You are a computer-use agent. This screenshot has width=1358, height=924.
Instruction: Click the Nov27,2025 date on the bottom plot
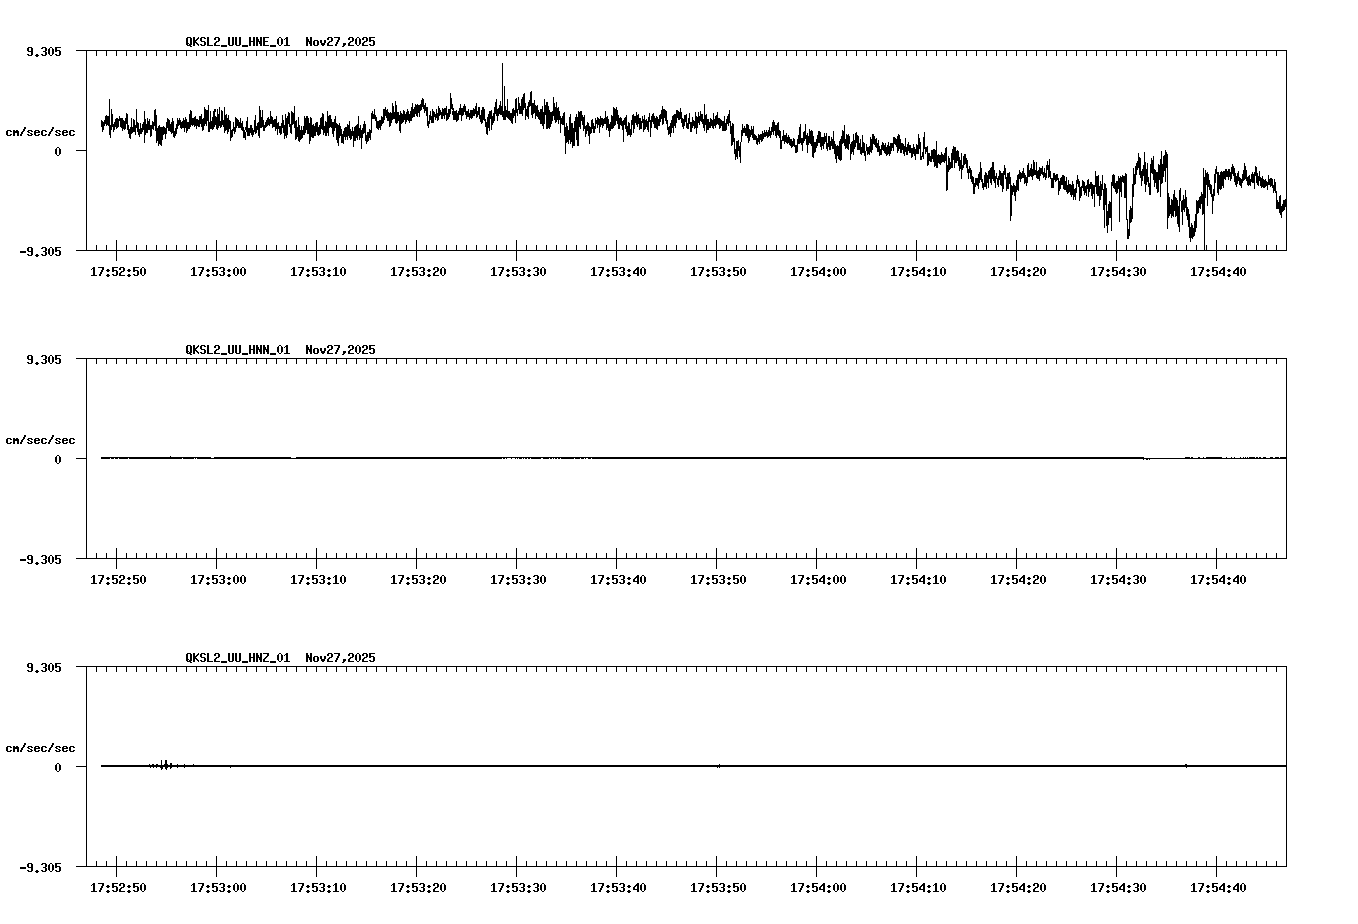(x=339, y=656)
